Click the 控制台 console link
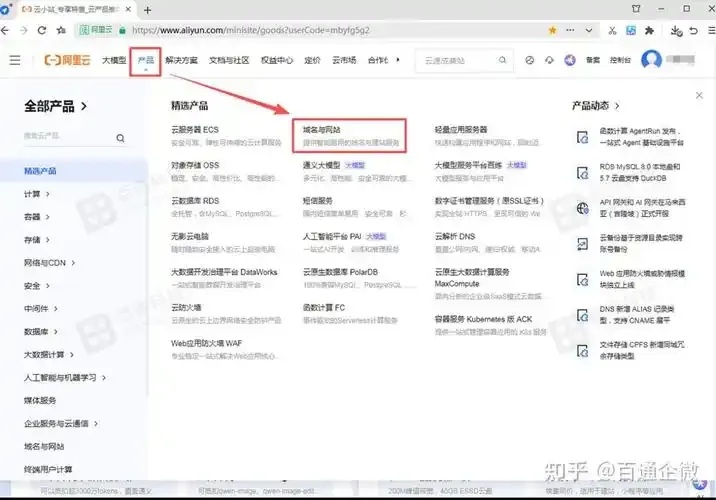Viewport: 716px width, 500px height. (620, 60)
